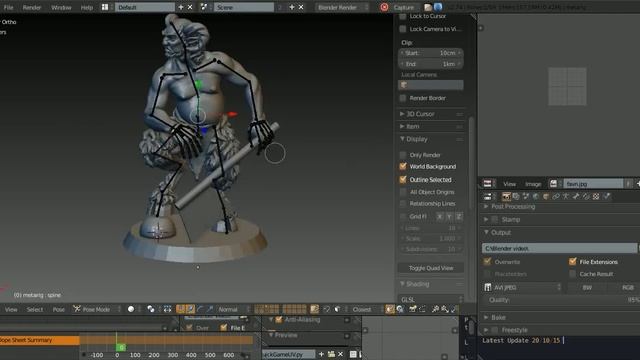Enable All Object Origins checkbox
640x360 pixels.
[x=403, y=192]
